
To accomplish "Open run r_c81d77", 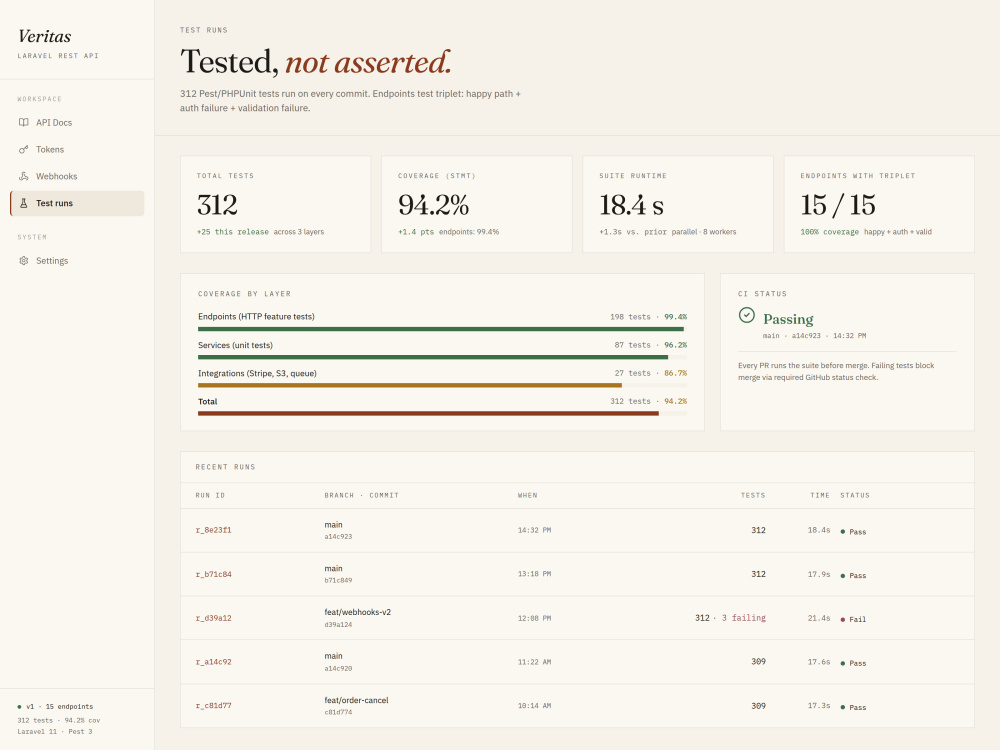I will pos(214,705).
